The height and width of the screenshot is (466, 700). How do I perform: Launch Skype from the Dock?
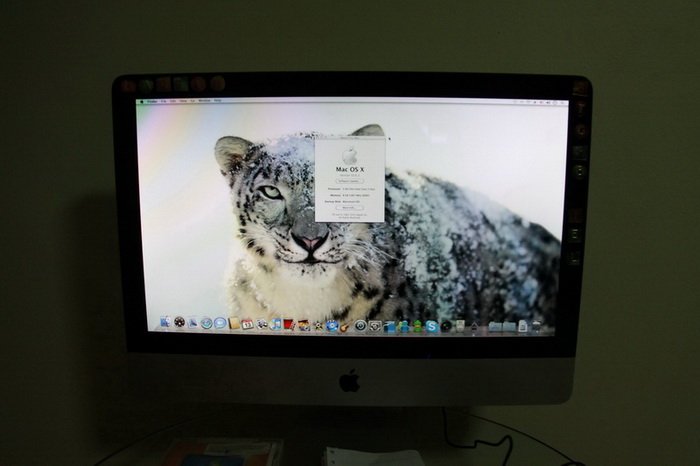431,326
